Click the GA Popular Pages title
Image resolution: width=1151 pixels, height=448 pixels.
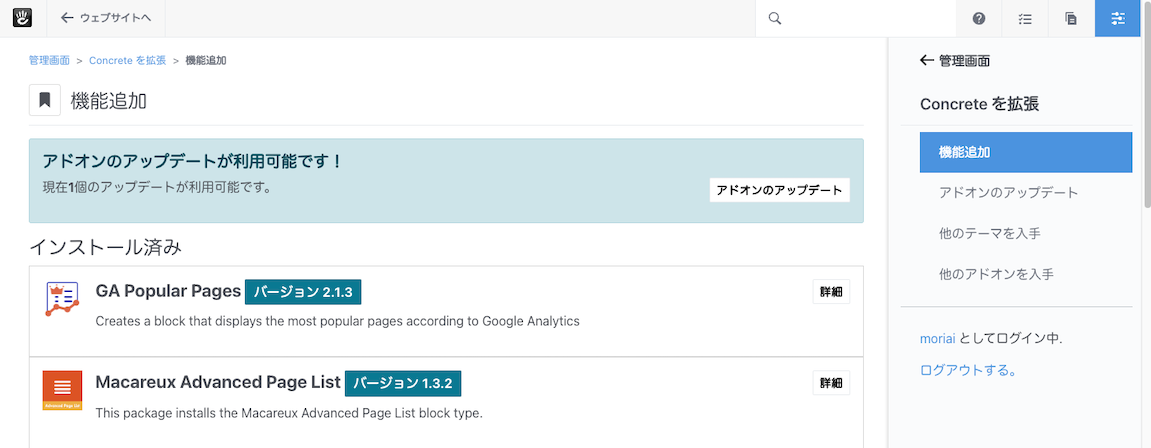point(168,291)
